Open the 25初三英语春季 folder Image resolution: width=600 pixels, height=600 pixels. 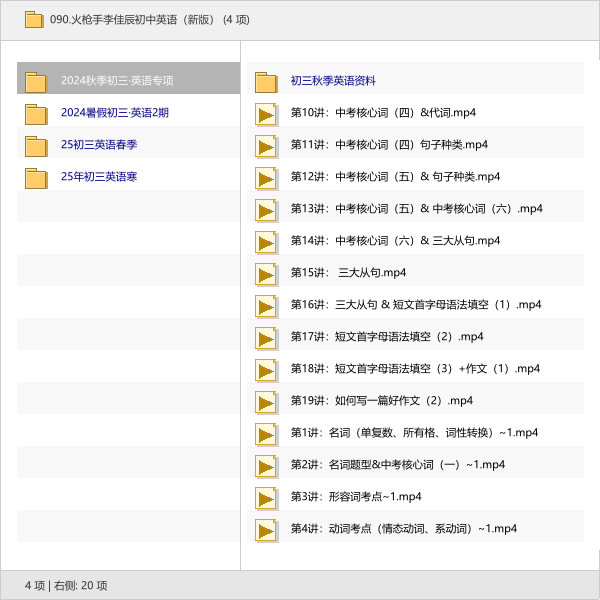click(99, 145)
